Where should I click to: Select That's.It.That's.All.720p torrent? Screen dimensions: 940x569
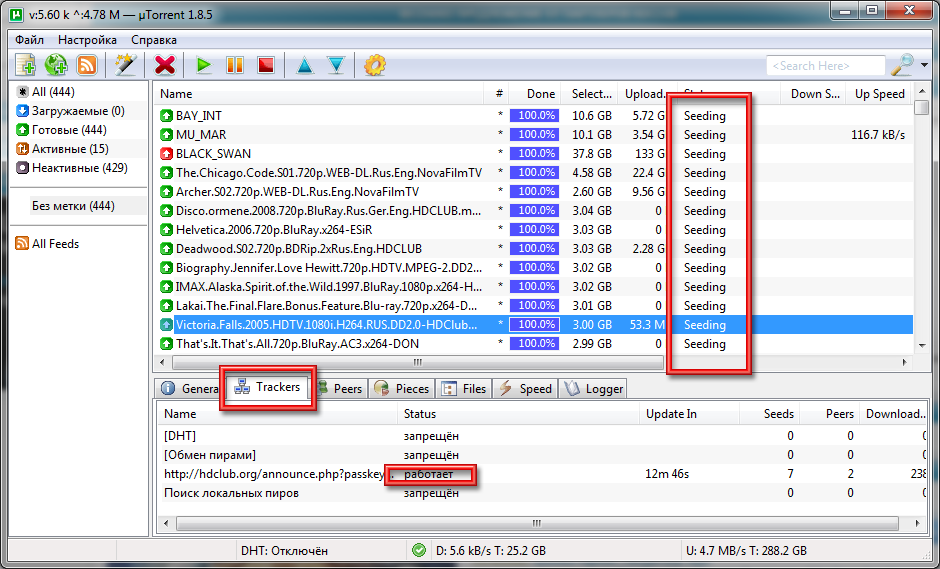coord(534,344)
